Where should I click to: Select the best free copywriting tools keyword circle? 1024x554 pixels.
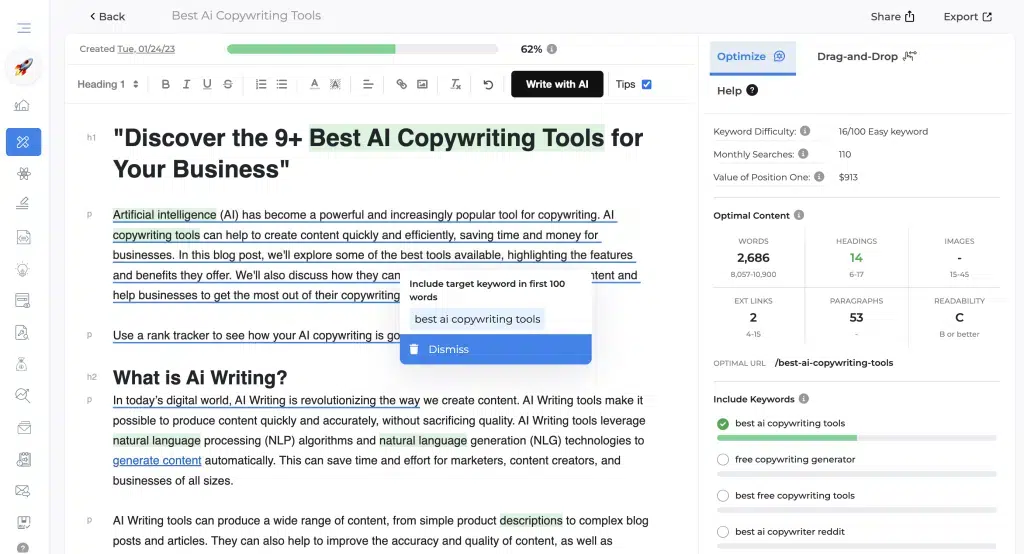point(723,496)
